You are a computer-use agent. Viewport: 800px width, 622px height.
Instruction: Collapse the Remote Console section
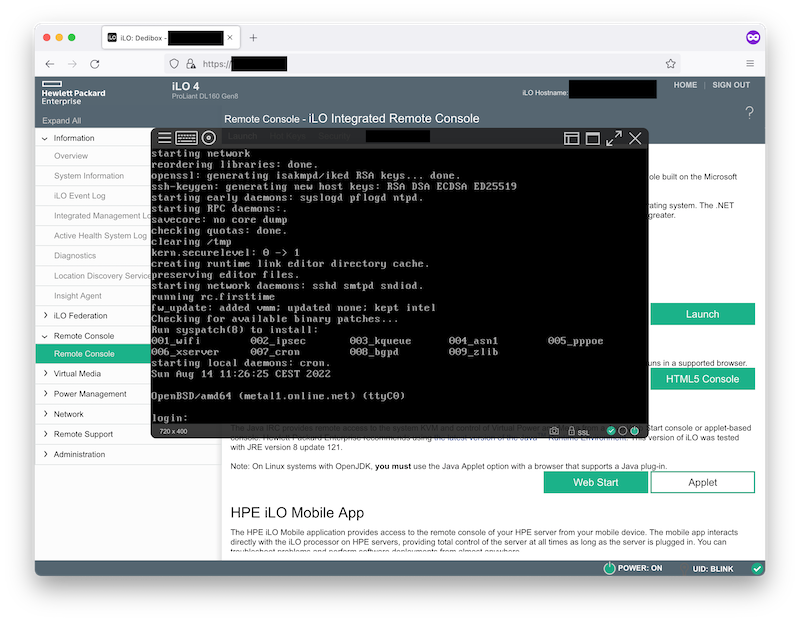pos(44,336)
